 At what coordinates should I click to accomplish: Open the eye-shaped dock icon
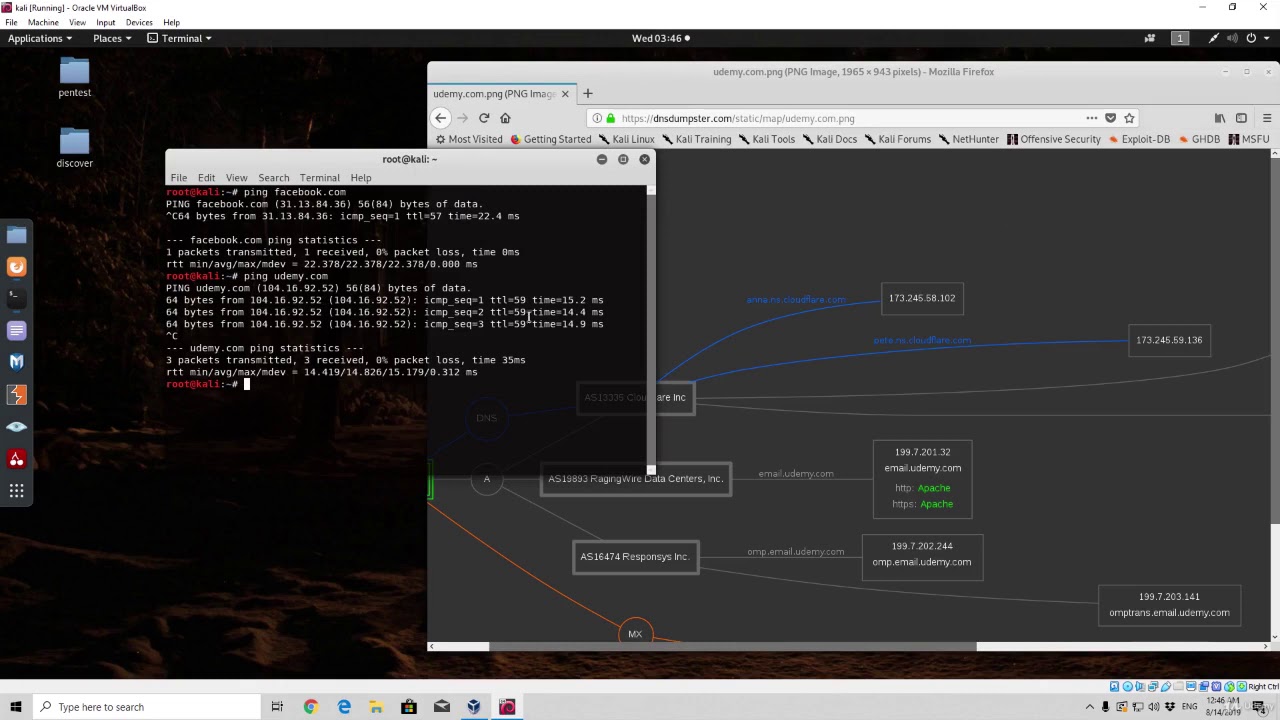tap(16, 427)
